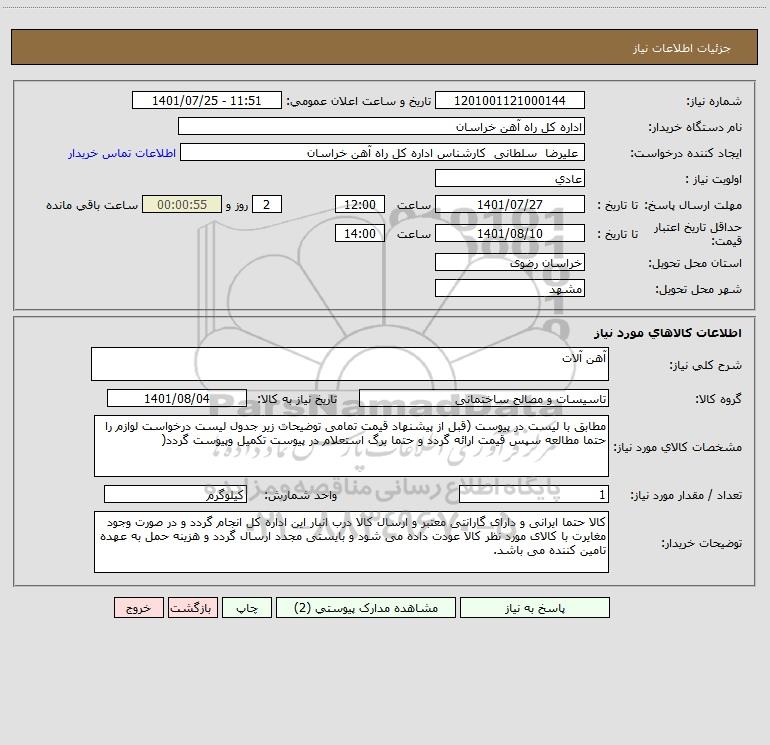770x745 pixels.
Task: Click label شهر محل تحویل
Action: pyautogui.click(x=699, y=289)
